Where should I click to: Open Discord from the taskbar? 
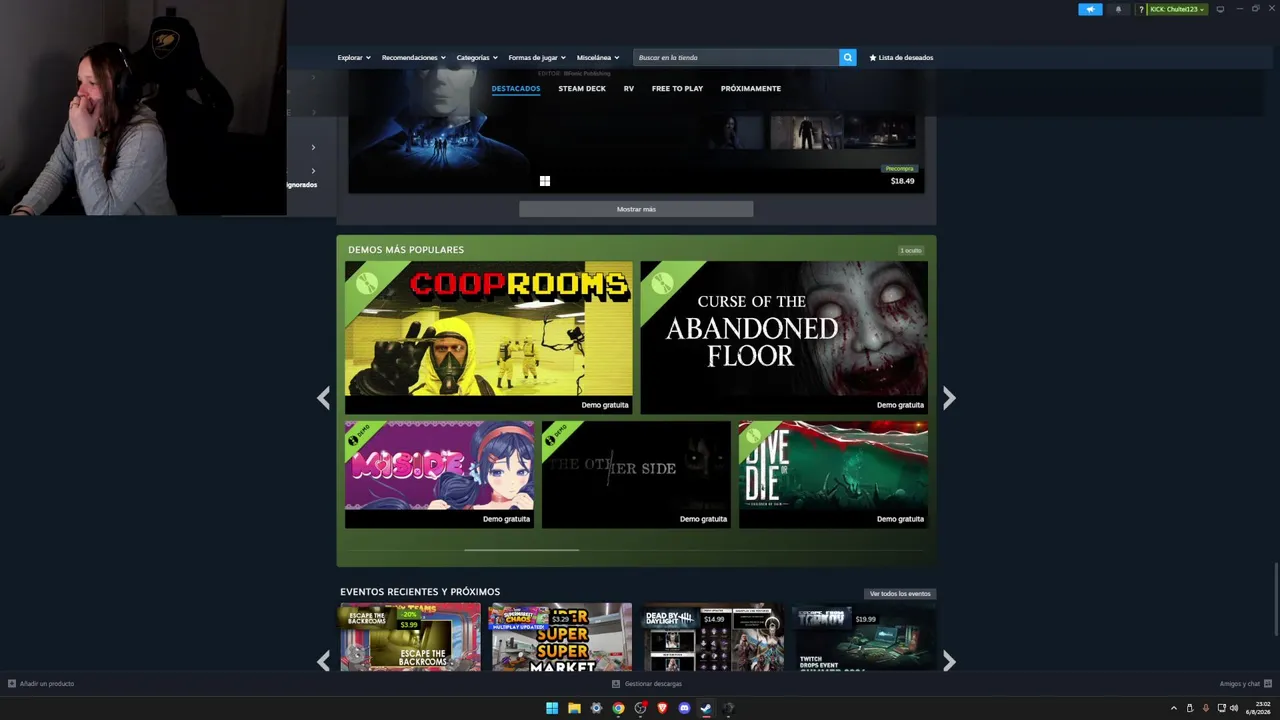[x=684, y=708]
